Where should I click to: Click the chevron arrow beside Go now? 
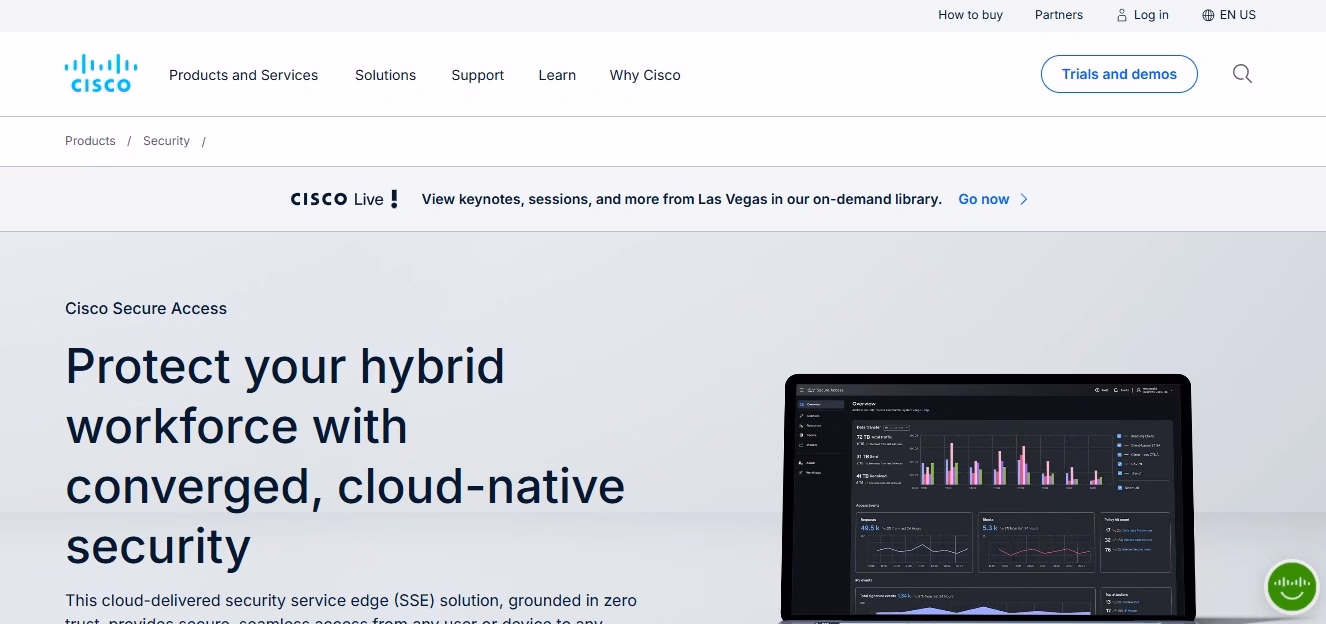click(1023, 199)
